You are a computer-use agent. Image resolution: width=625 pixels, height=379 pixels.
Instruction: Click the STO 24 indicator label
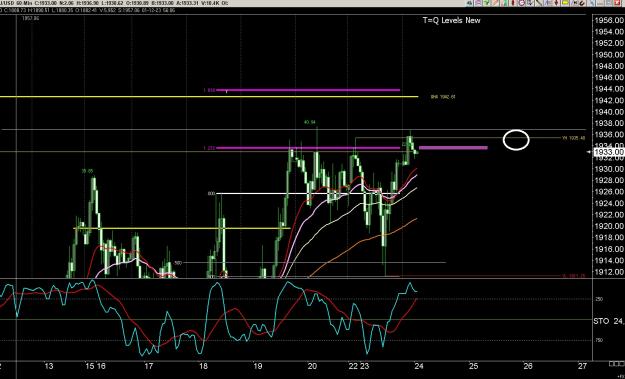(x=609, y=321)
